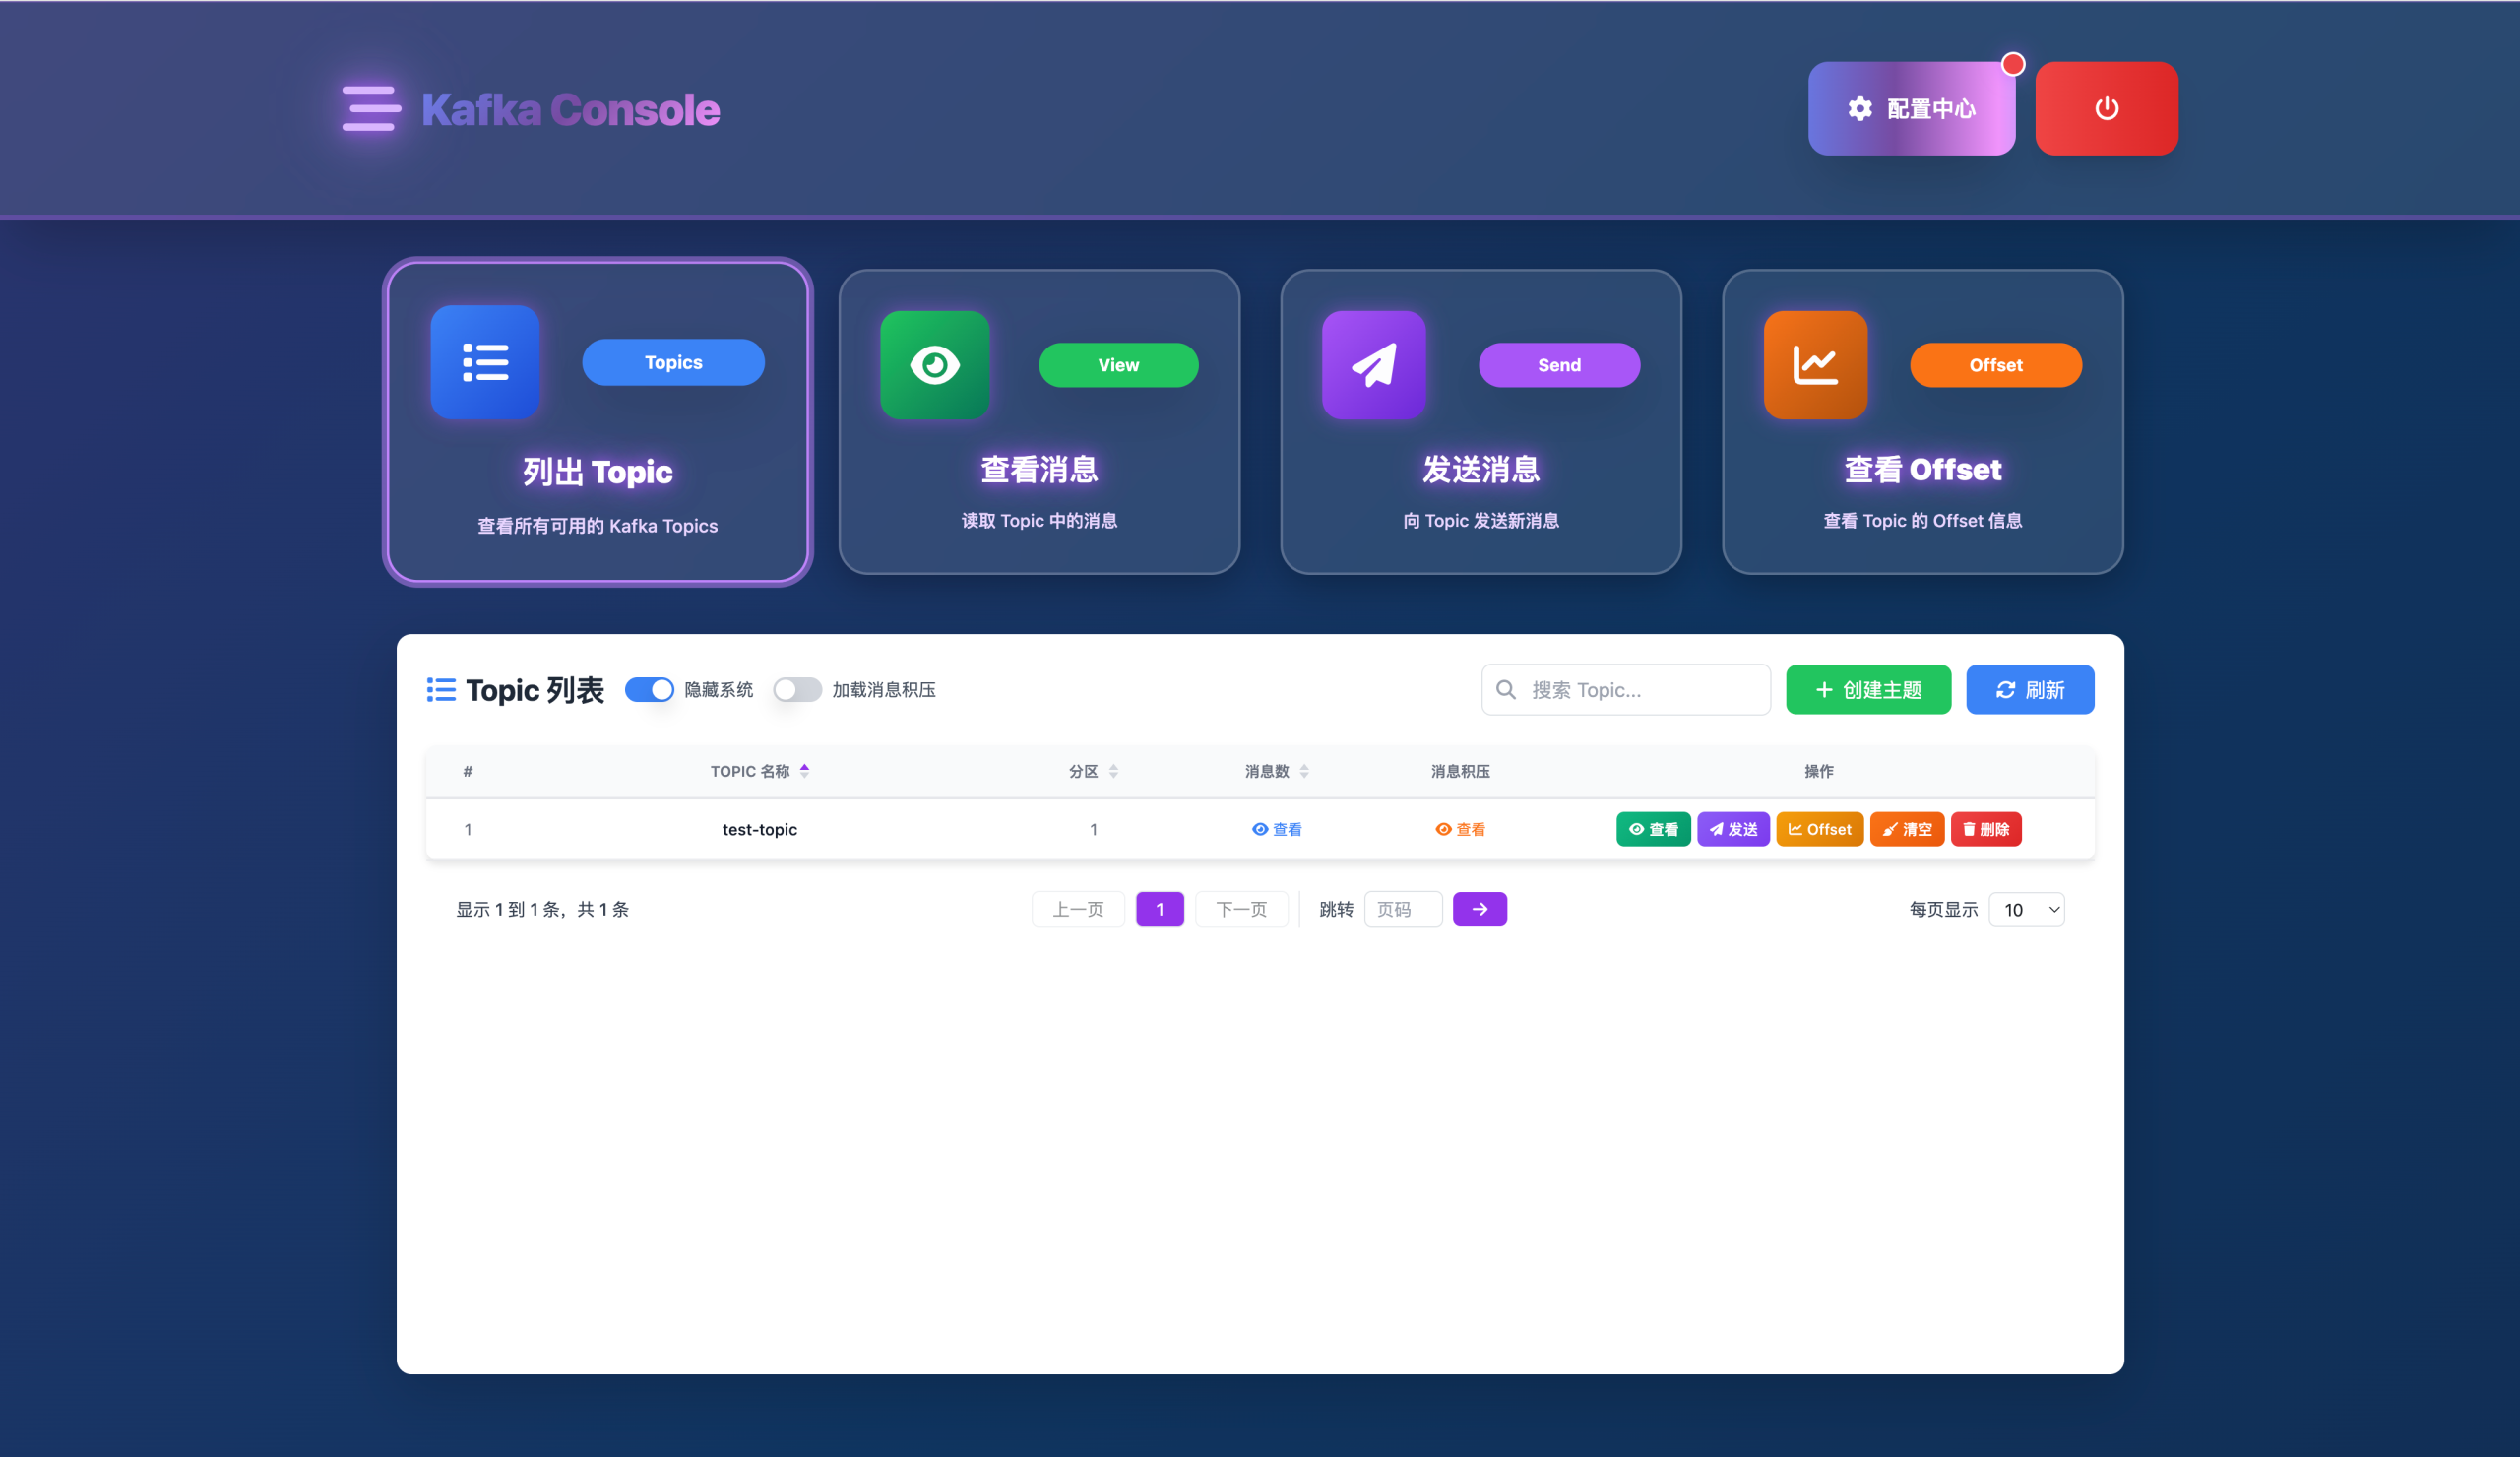Image resolution: width=2520 pixels, height=1457 pixels.
Task: Toggle the 隐藏系统 switch off
Action: pyautogui.click(x=649, y=690)
